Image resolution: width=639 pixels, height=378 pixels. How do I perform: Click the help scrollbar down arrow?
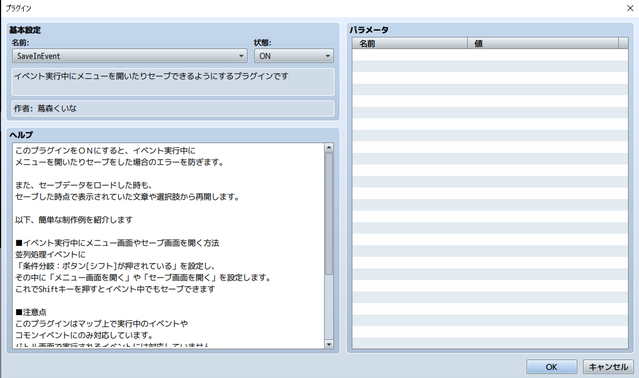(329, 344)
